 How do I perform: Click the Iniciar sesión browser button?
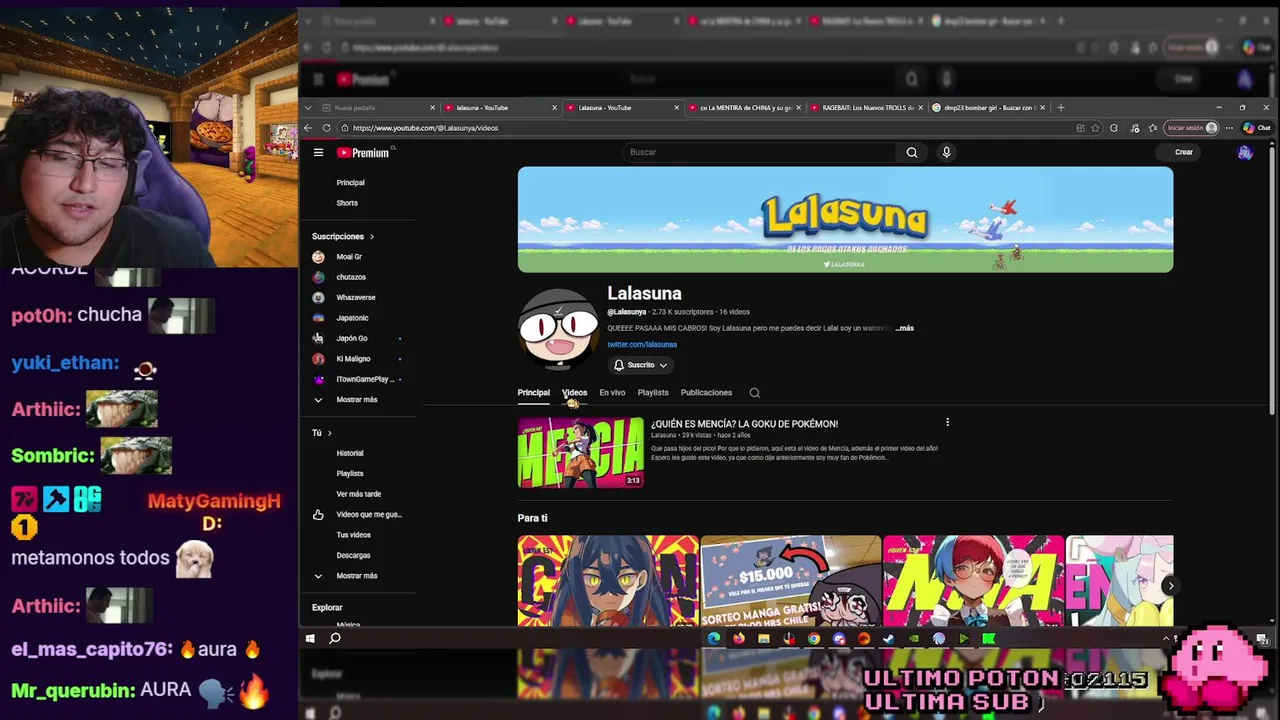click(1192, 128)
